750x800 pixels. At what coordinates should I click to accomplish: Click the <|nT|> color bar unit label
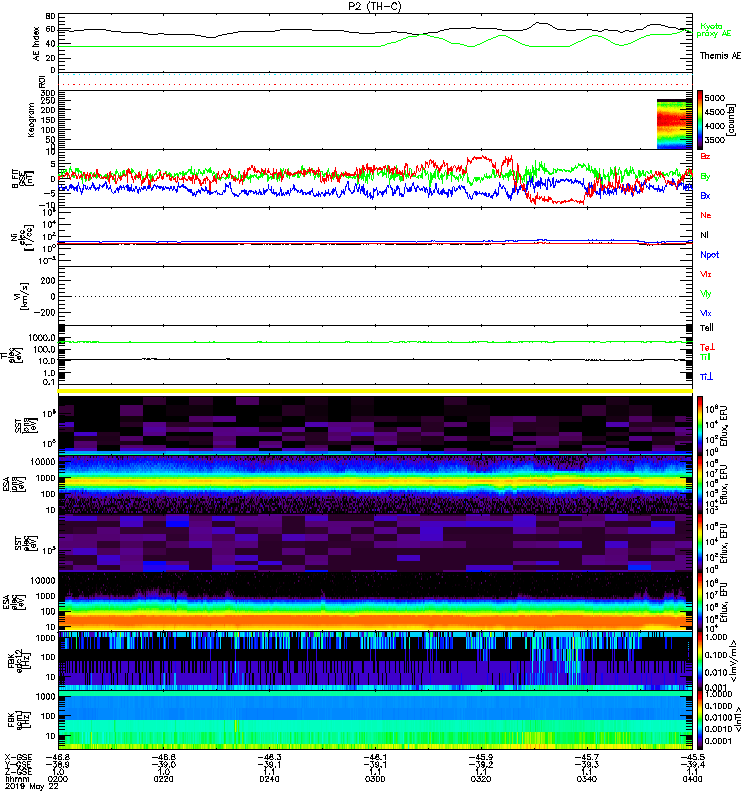click(737, 720)
